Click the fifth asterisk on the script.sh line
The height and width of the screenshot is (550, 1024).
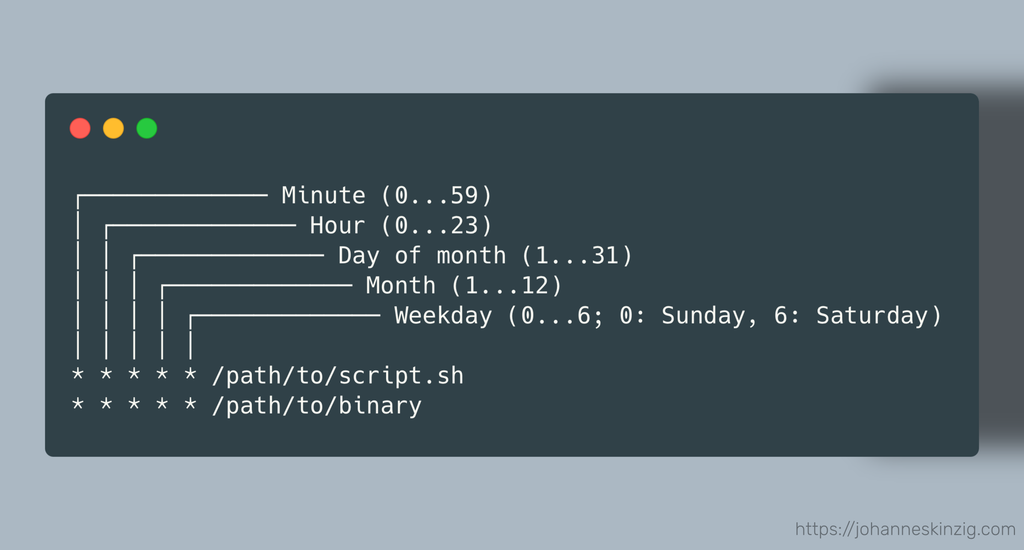pos(190,378)
